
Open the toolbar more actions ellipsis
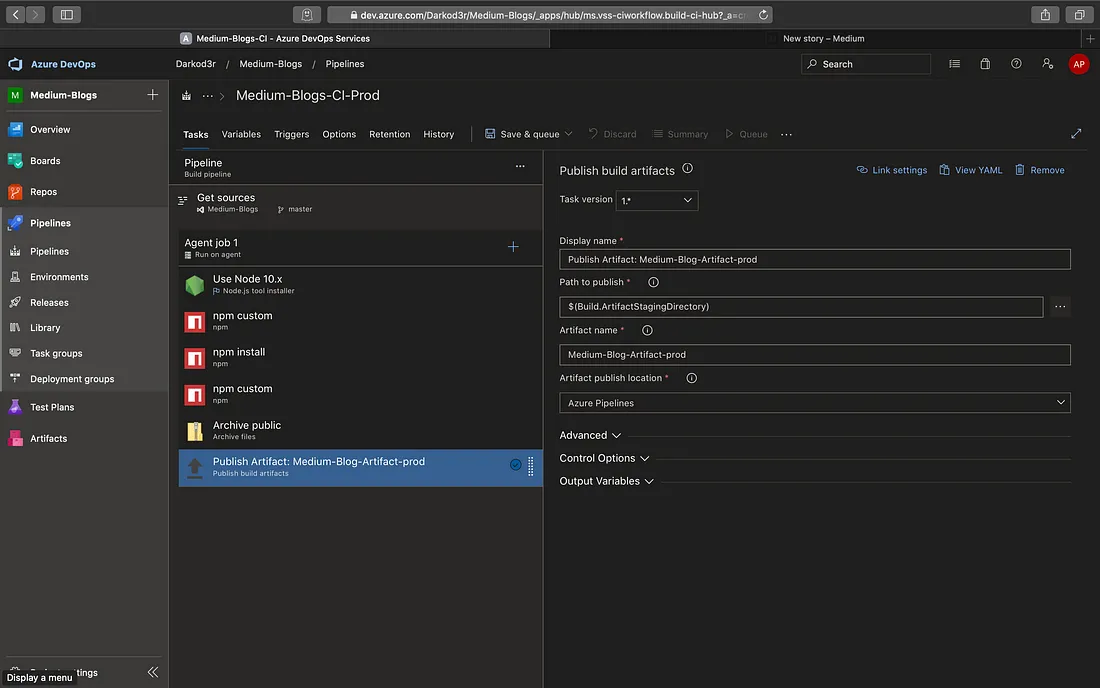(786, 134)
